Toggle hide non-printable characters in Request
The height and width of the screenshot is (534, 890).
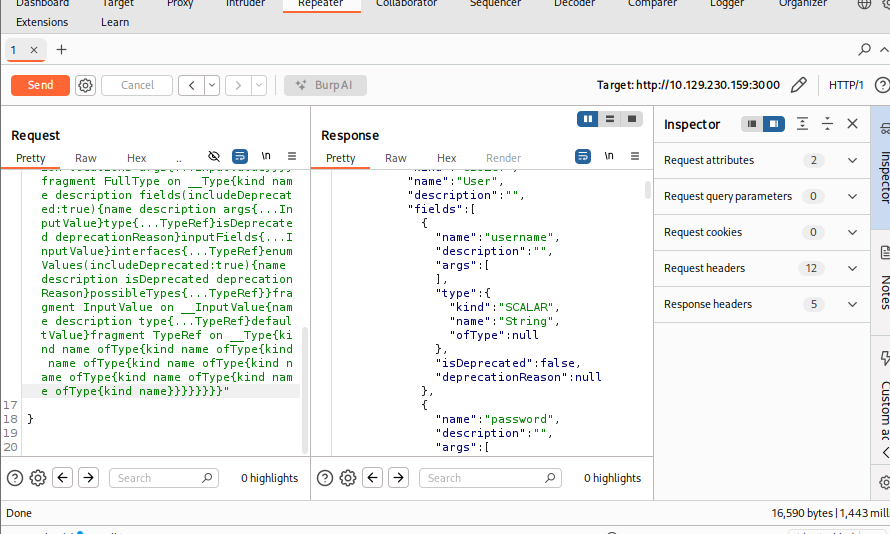(x=213, y=157)
